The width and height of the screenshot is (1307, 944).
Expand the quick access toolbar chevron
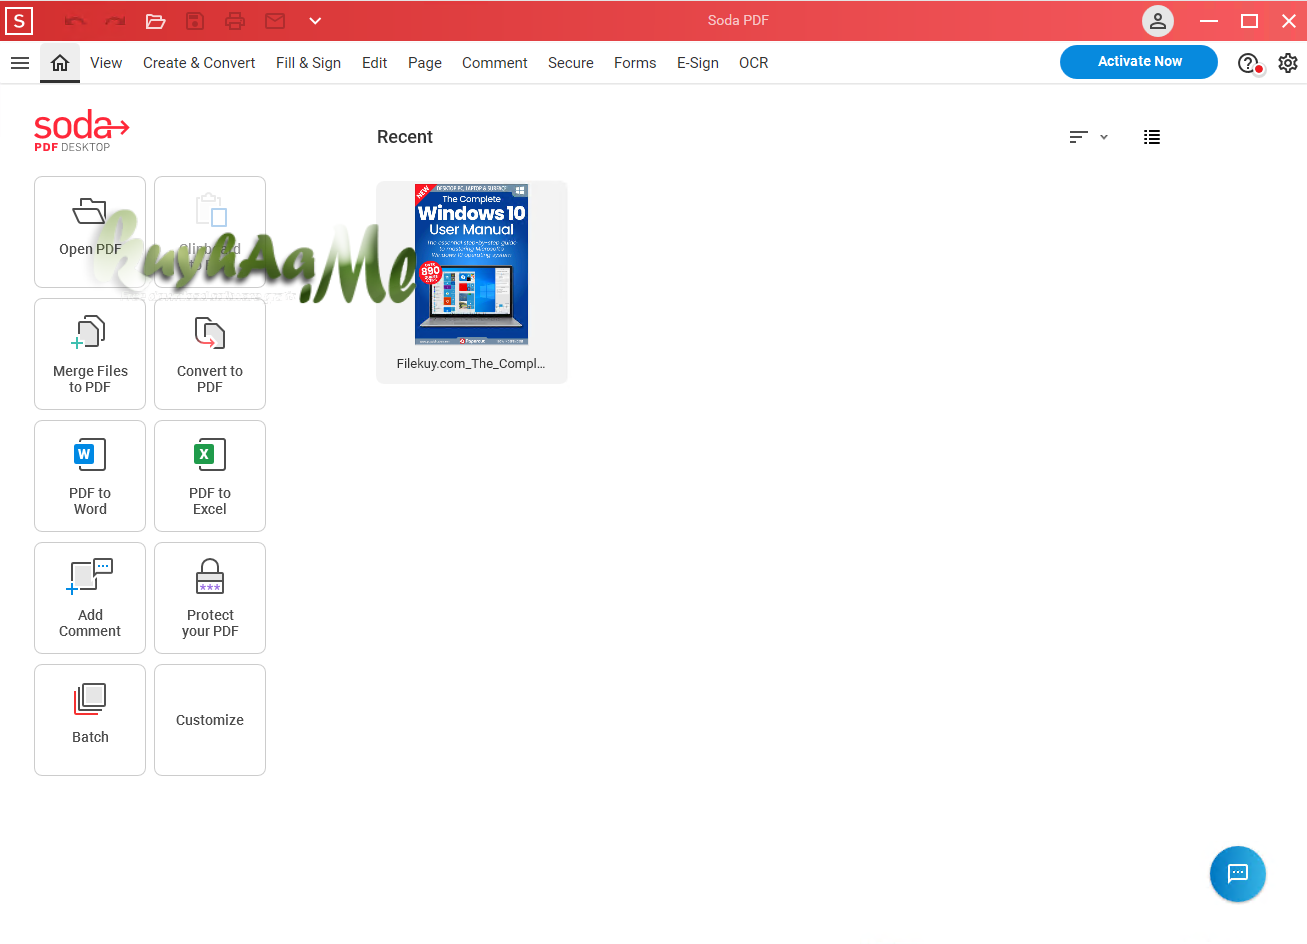(x=315, y=21)
